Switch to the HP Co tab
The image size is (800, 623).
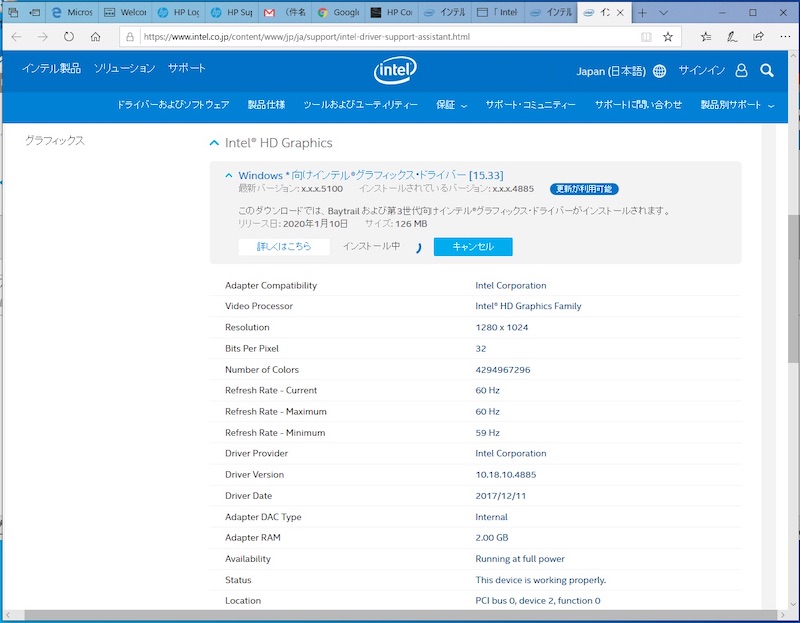point(391,13)
